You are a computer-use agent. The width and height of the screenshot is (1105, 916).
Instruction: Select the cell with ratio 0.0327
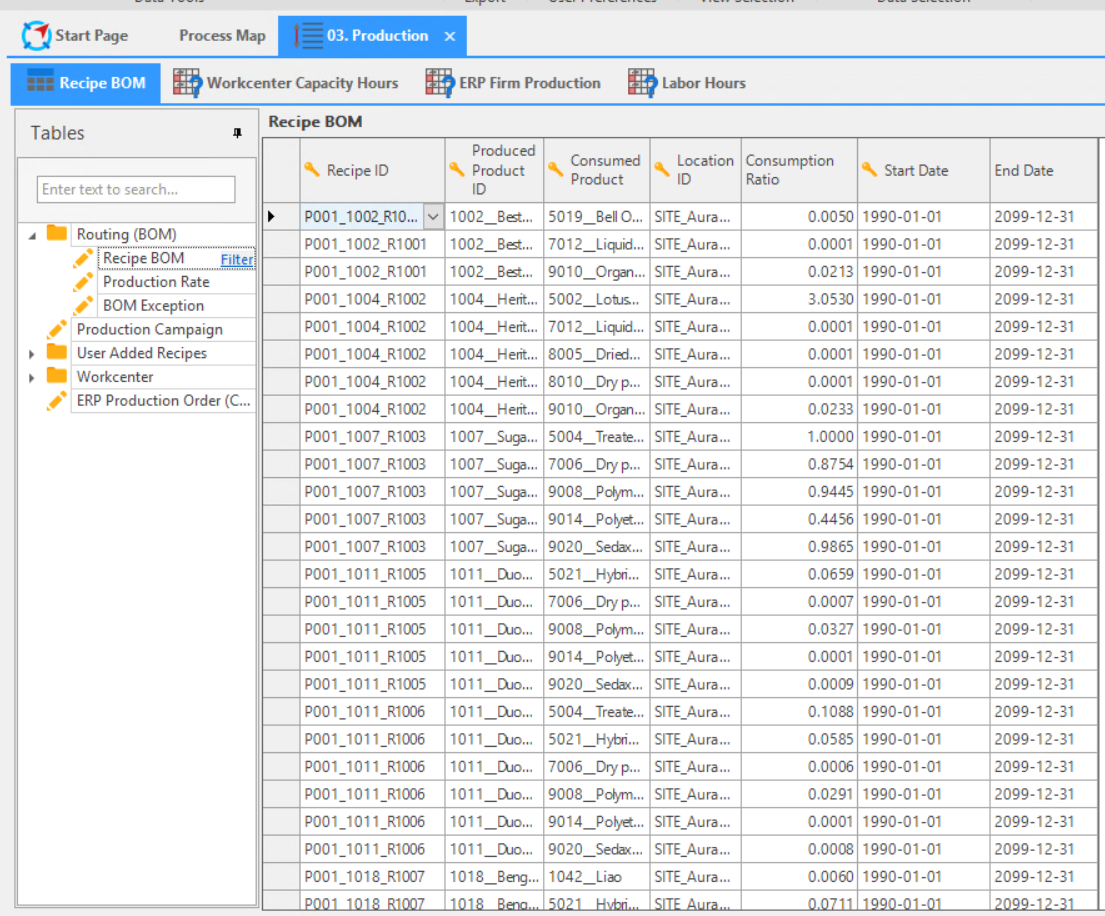[799, 629]
